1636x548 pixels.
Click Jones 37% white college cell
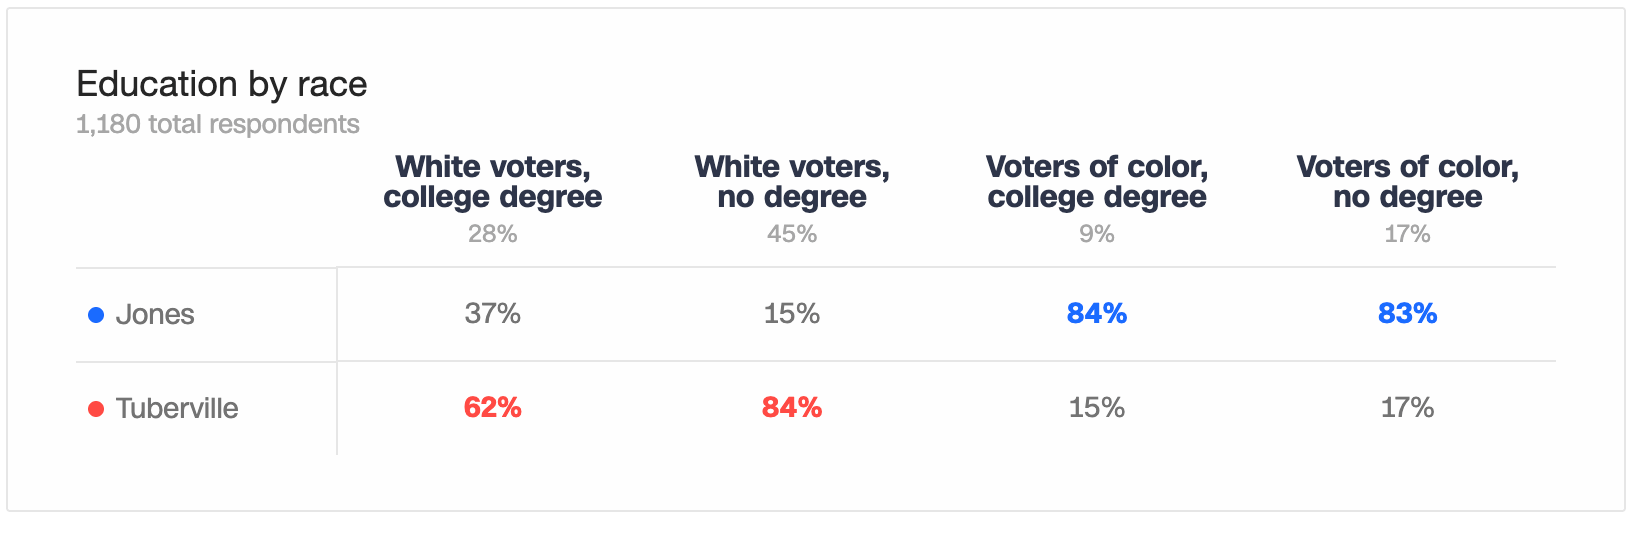(493, 314)
